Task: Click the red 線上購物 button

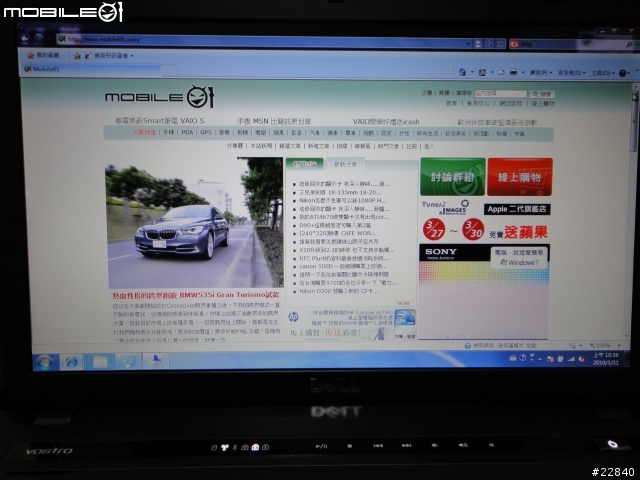Action: tap(520, 177)
